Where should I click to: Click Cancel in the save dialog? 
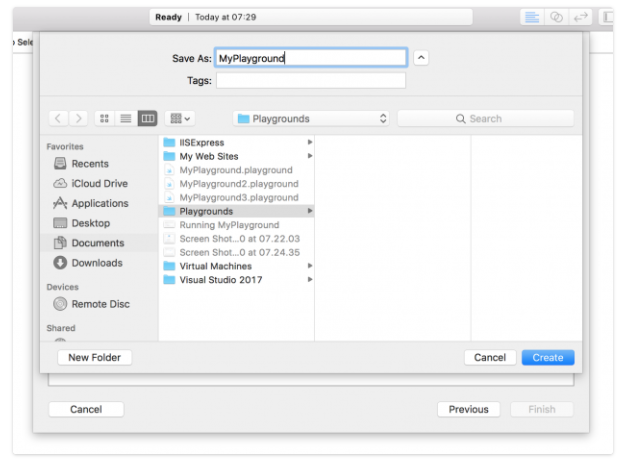click(x=490, y=357)
